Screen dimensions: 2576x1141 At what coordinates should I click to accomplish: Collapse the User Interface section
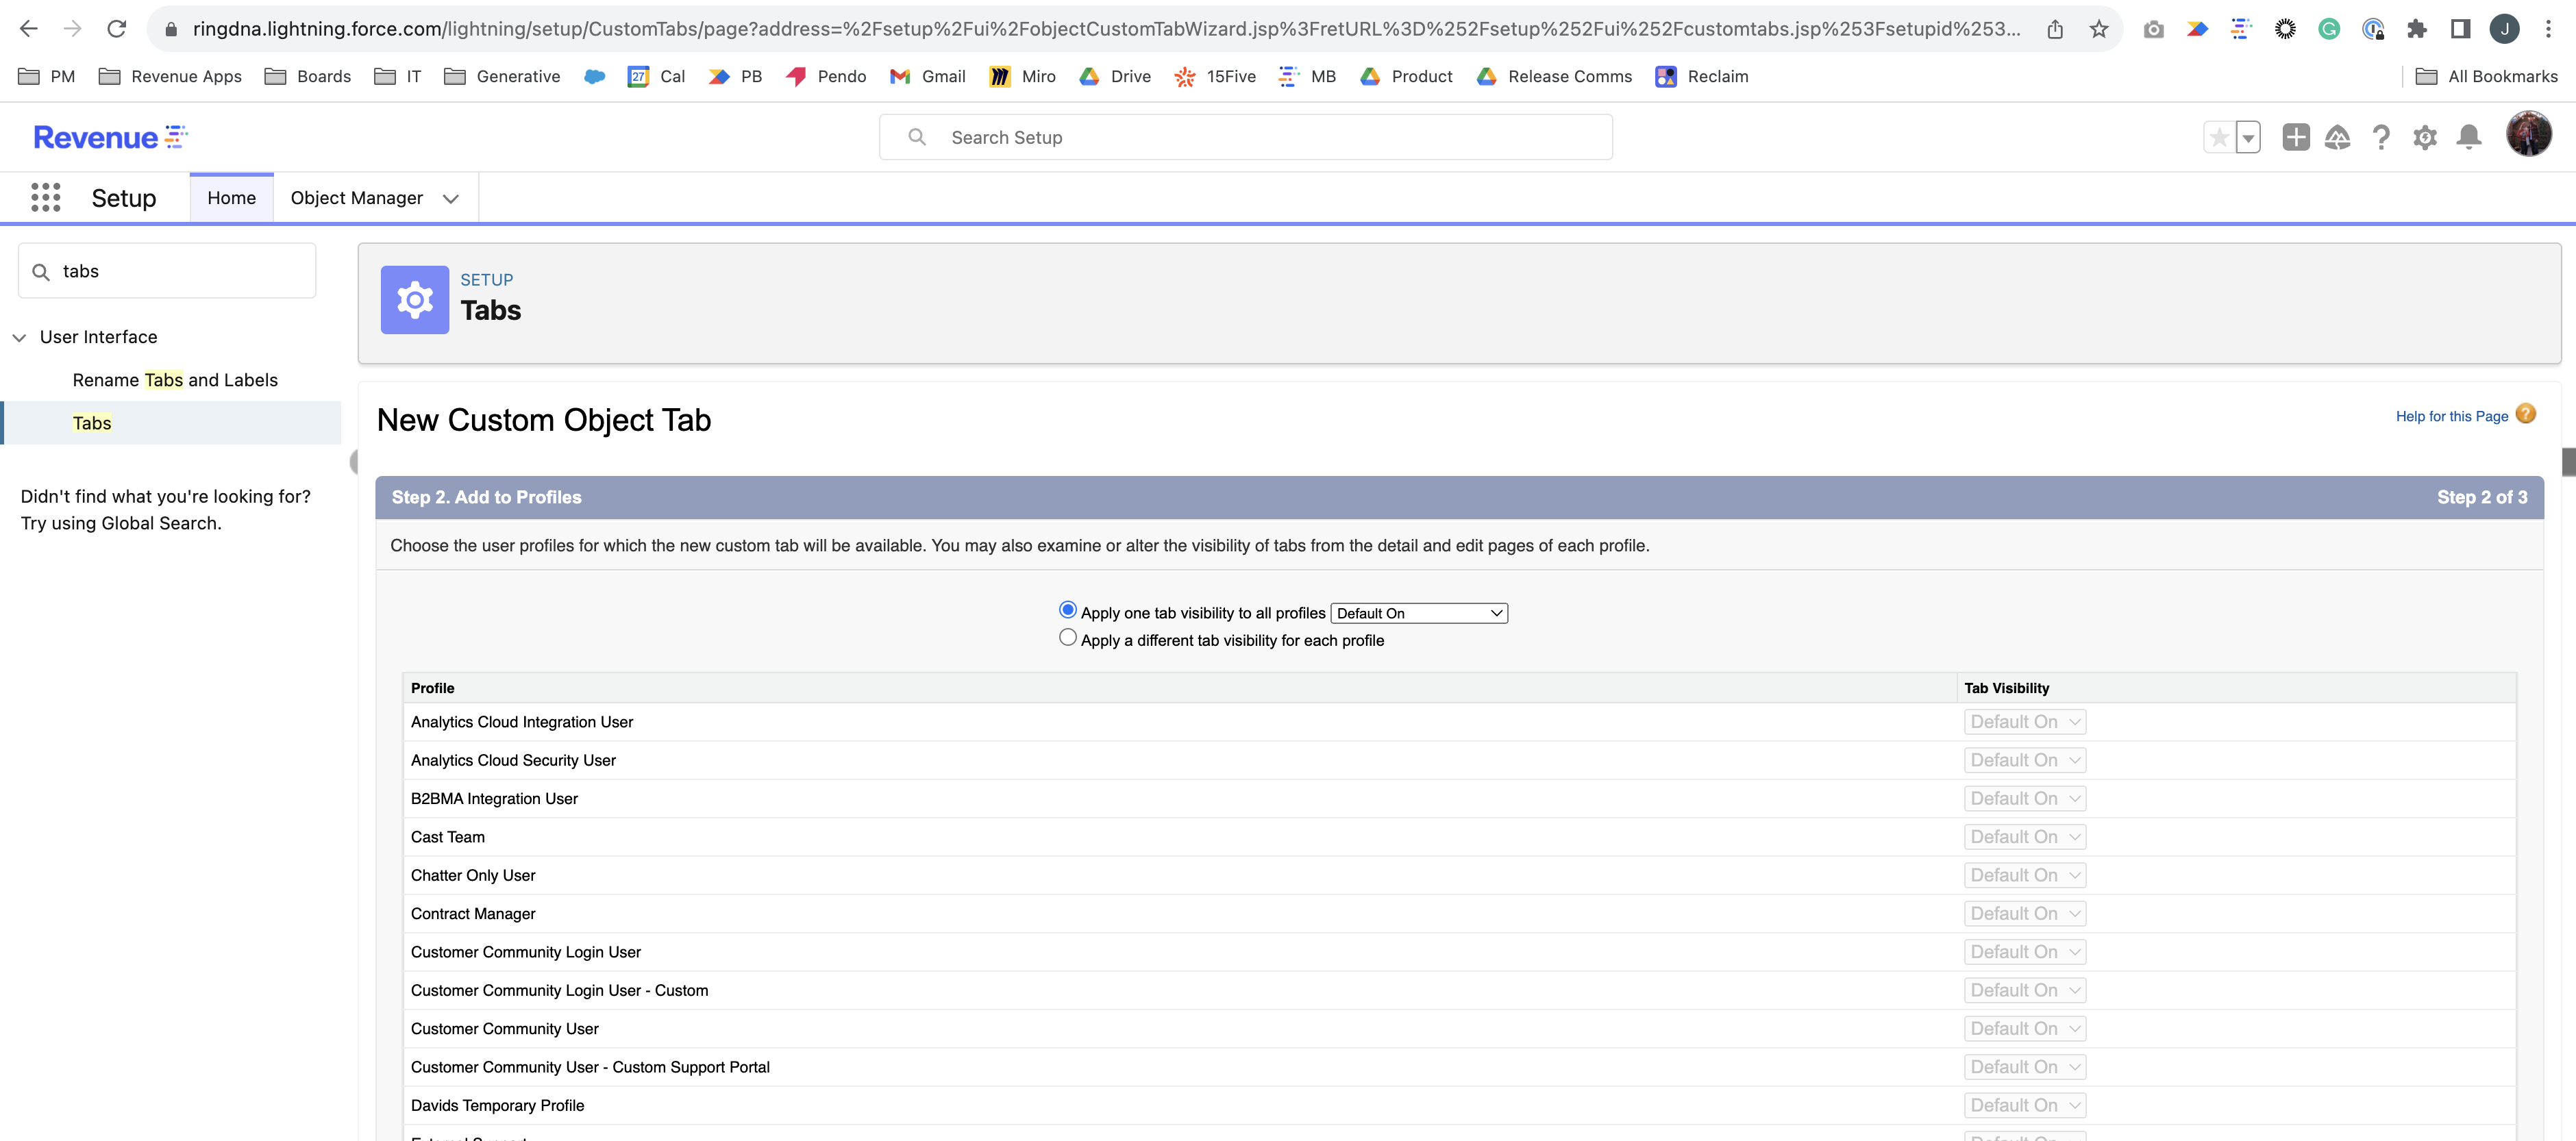click(x=20, y=337)
